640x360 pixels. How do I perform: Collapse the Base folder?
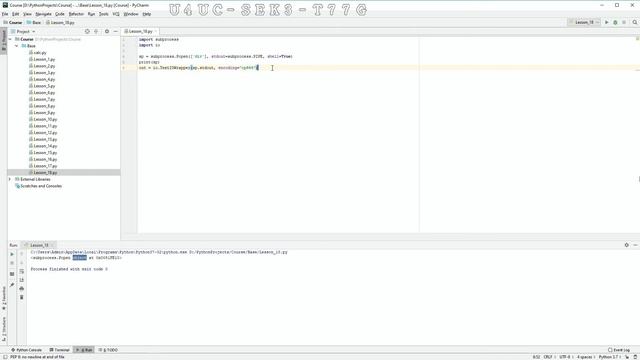point(17,46)
